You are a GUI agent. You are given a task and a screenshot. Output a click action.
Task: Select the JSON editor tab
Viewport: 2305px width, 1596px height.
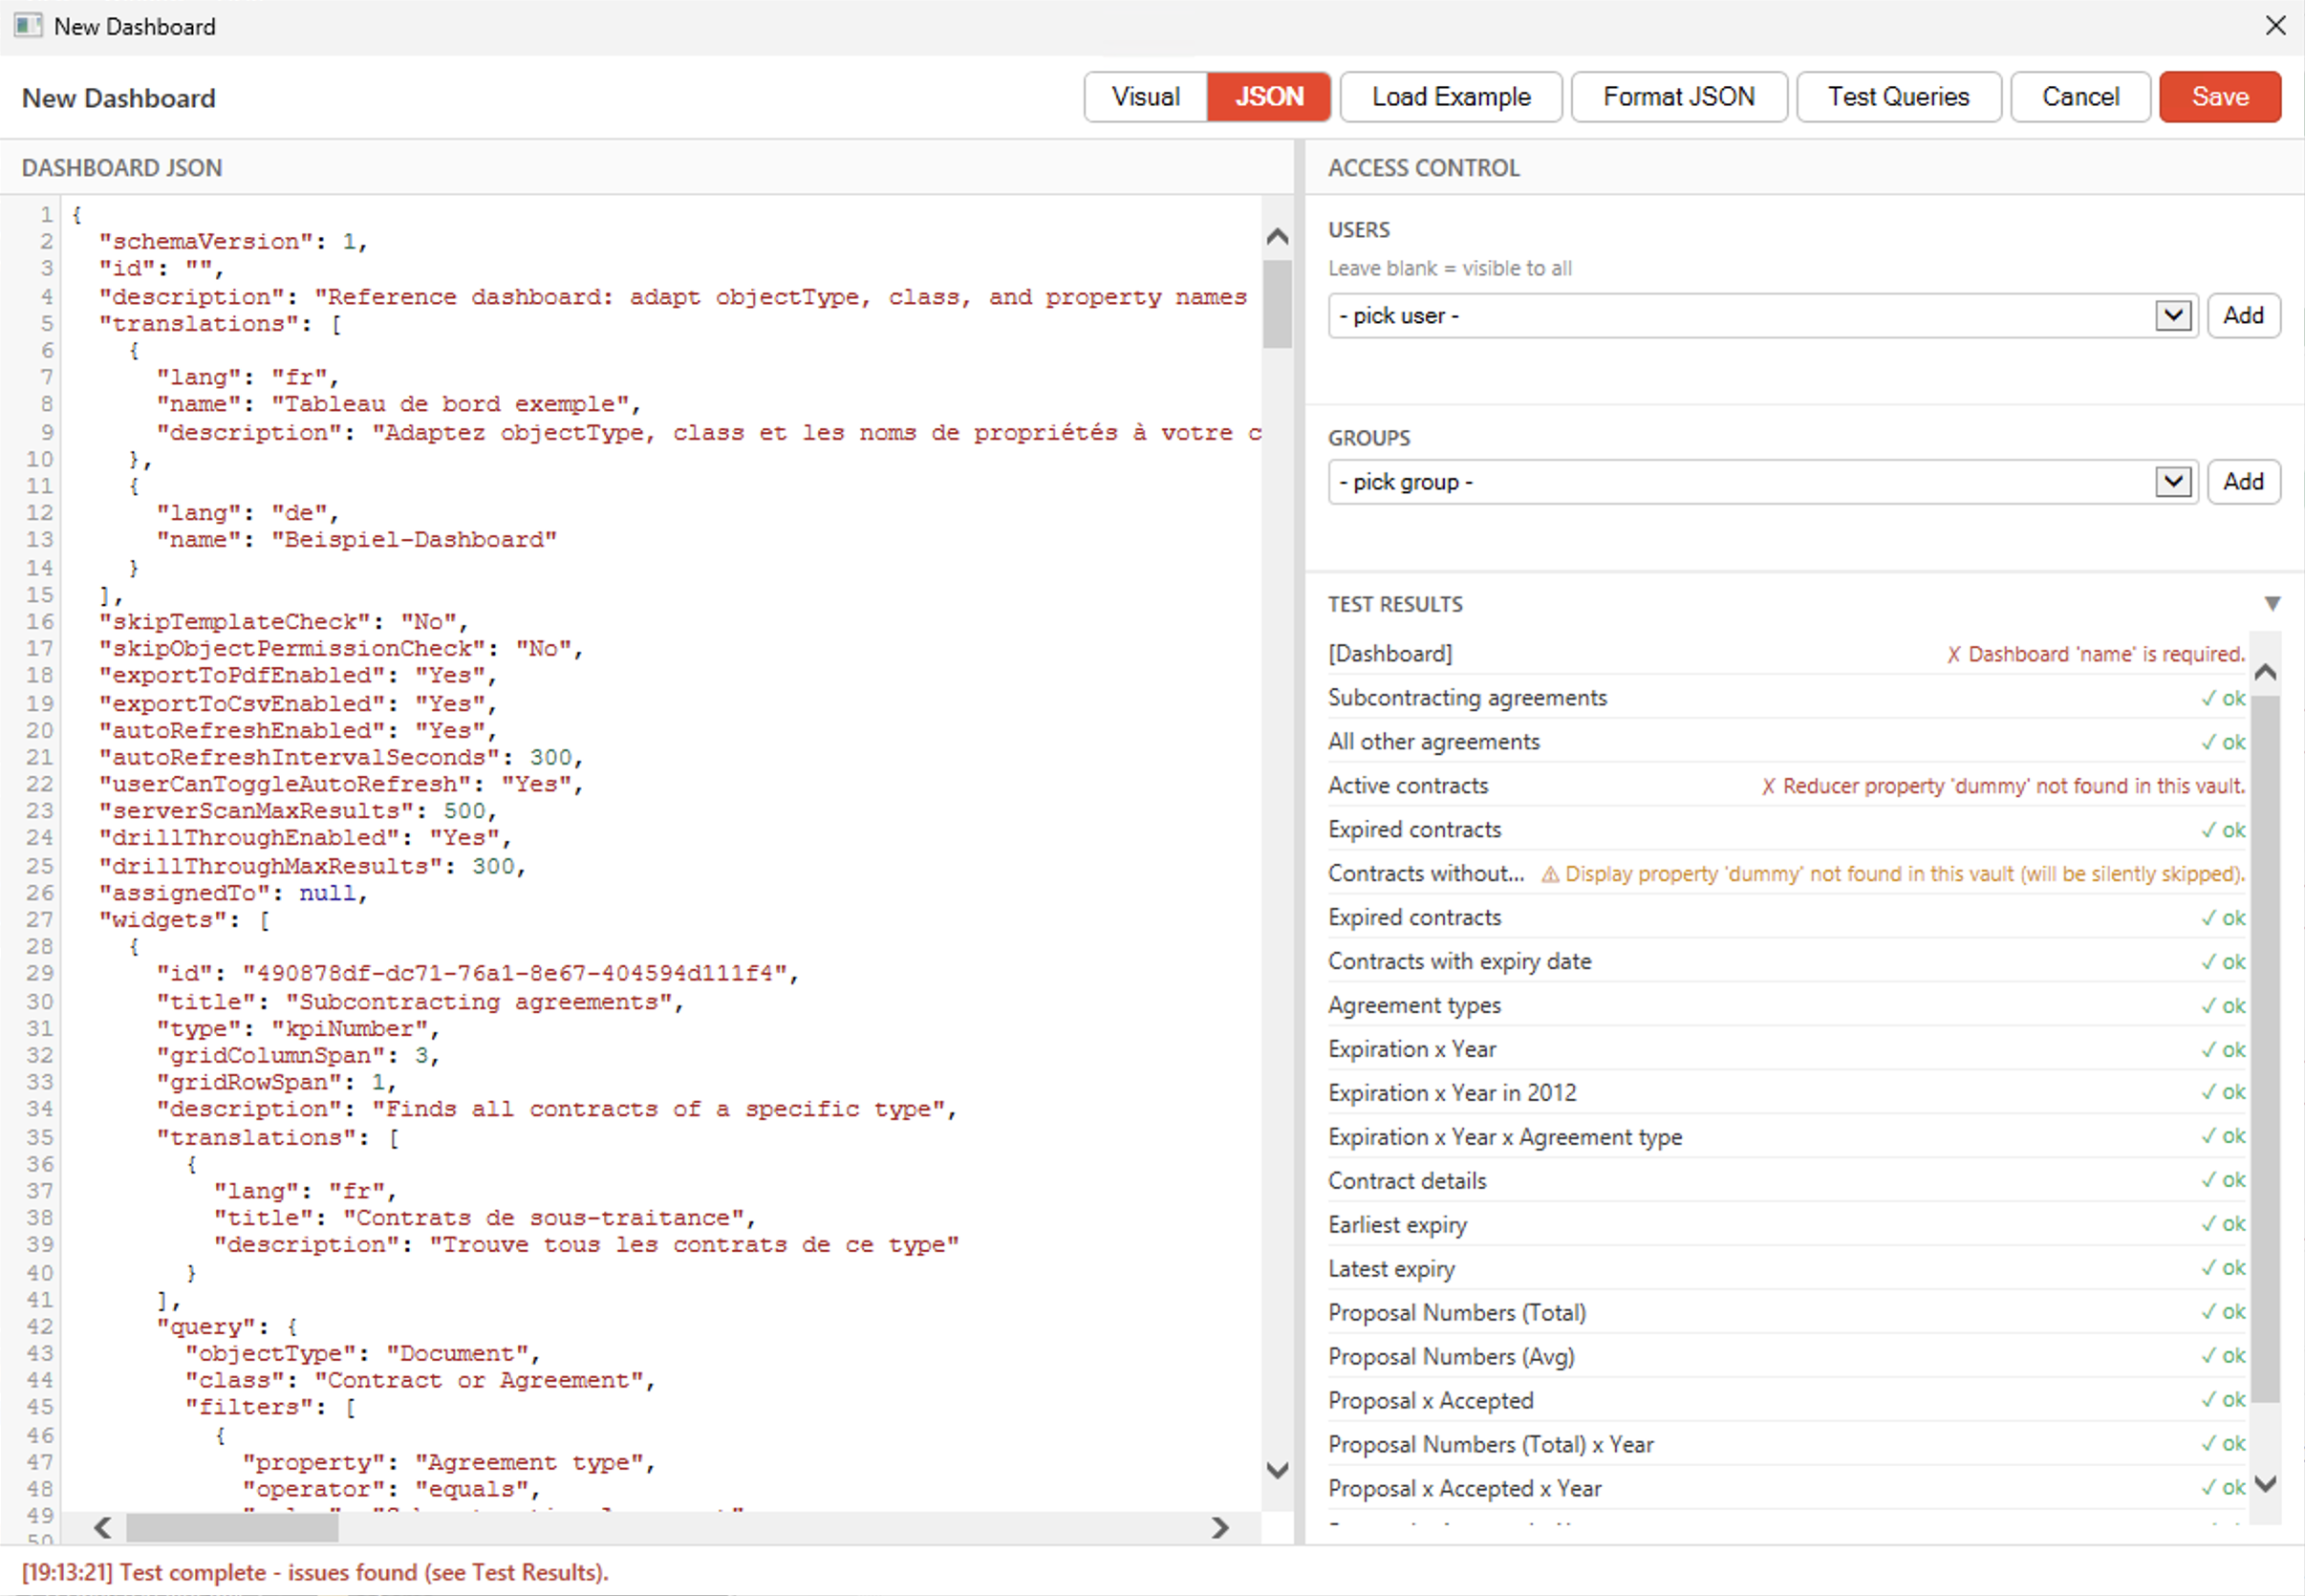1269,97
